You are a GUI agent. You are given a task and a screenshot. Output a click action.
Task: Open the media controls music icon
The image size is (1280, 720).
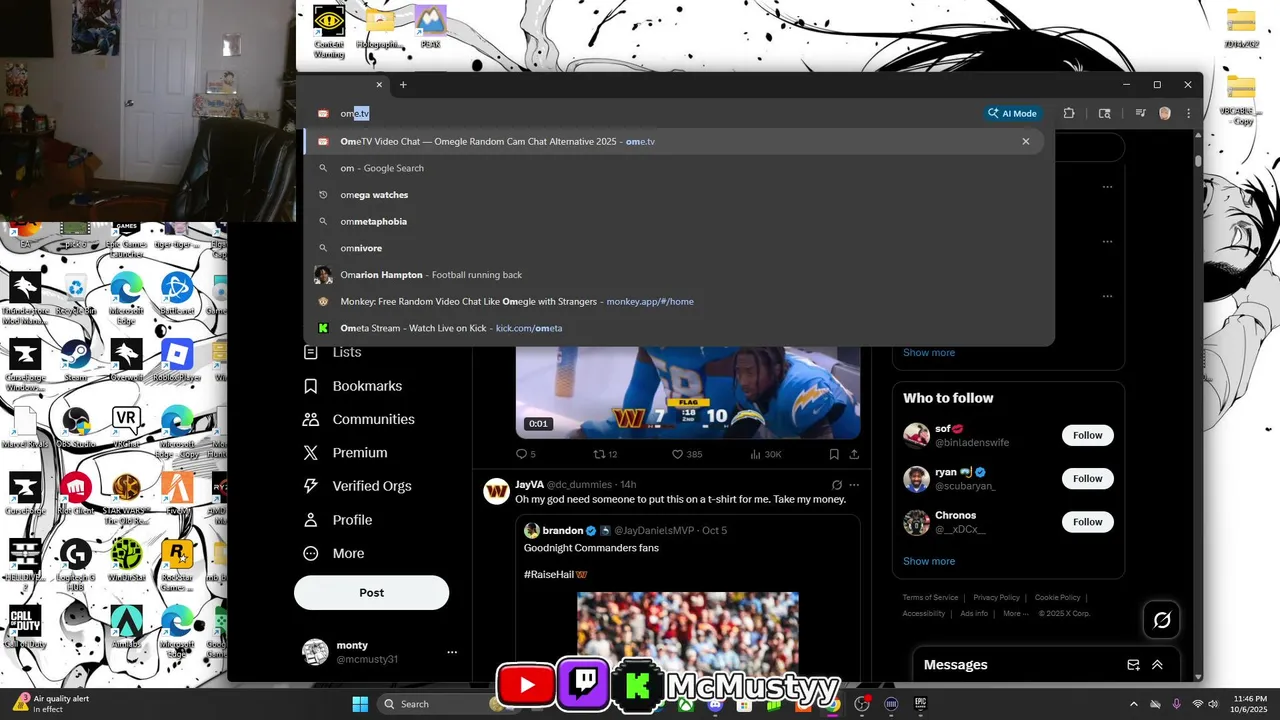(1140, 113)
